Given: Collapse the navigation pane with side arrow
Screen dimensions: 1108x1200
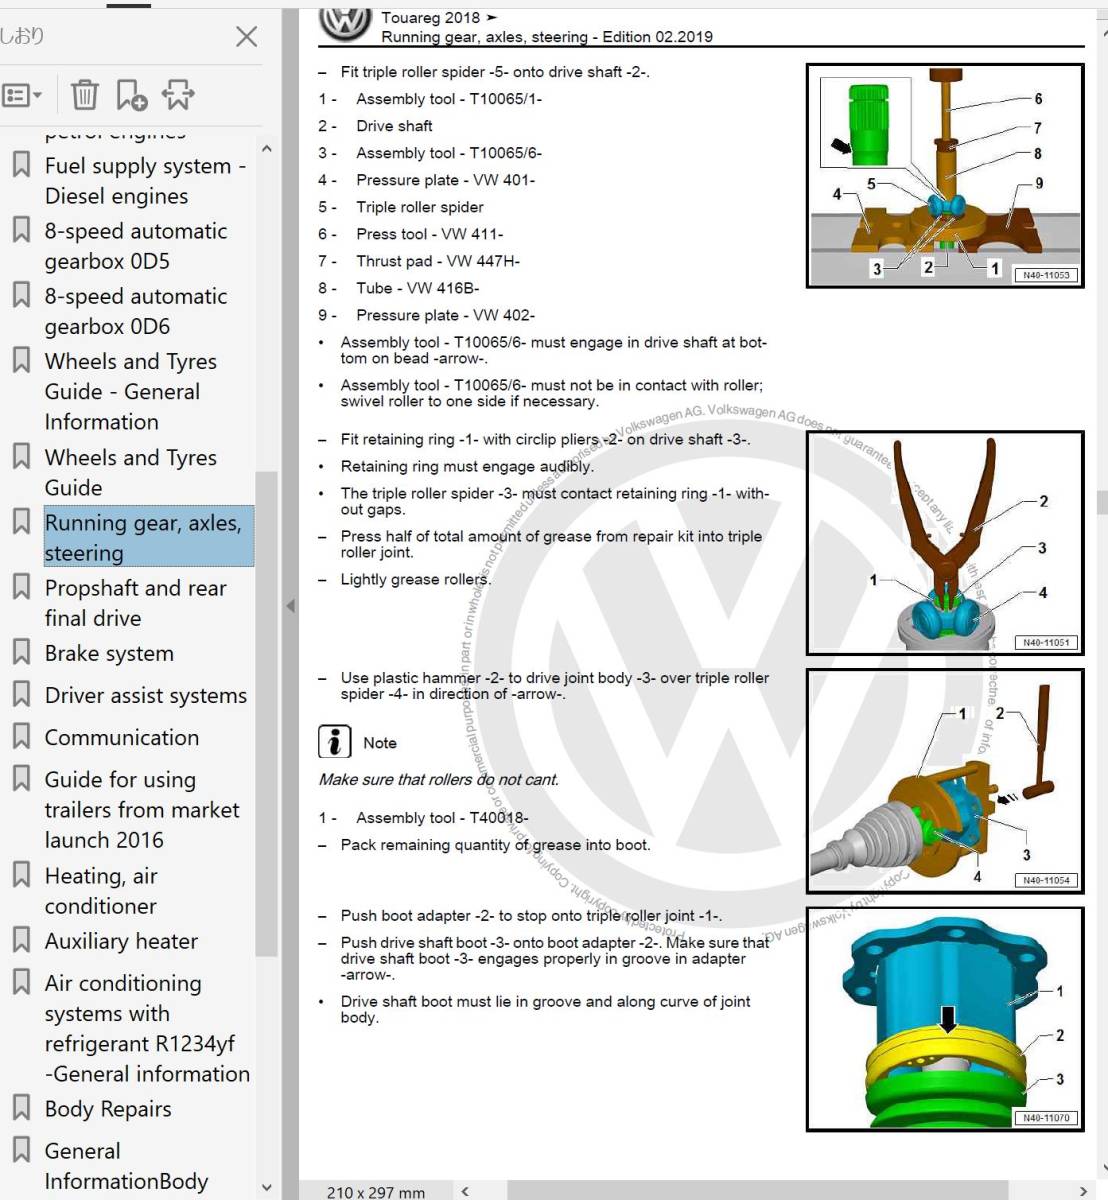Looking at the screenshot, I should (290, 606).
